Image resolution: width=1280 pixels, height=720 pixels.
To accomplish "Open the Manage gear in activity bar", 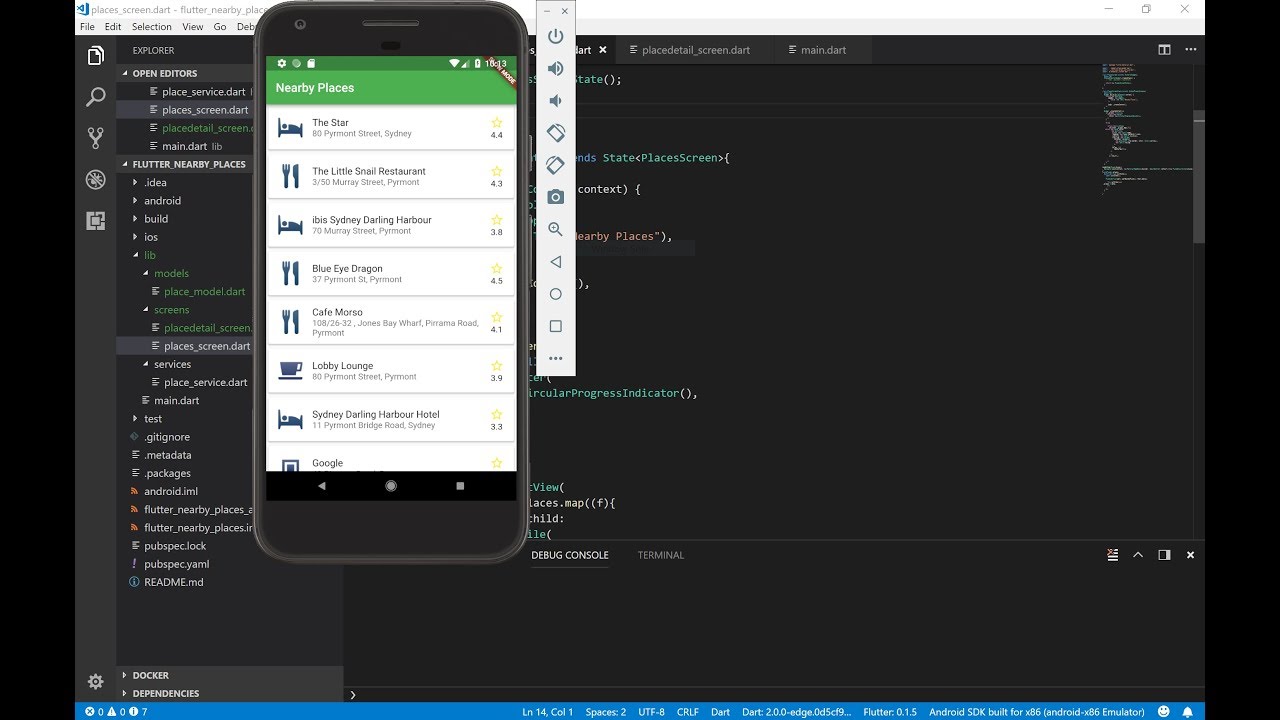I will 96,681.
